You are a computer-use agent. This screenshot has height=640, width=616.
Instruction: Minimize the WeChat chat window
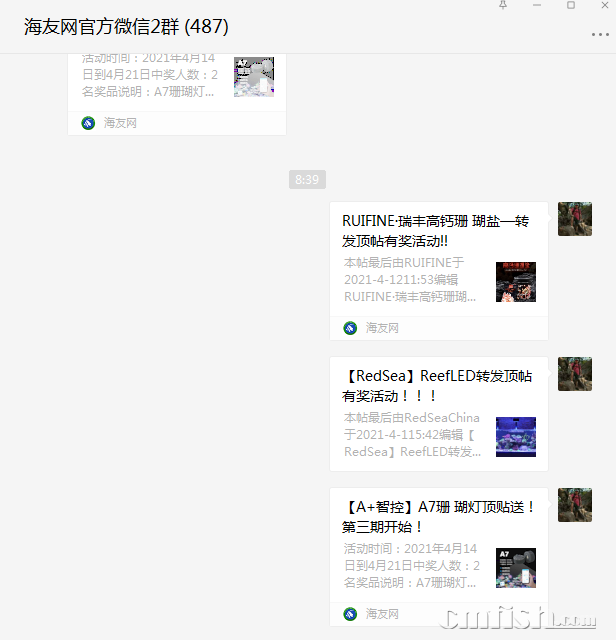click(x=537, y=5)
